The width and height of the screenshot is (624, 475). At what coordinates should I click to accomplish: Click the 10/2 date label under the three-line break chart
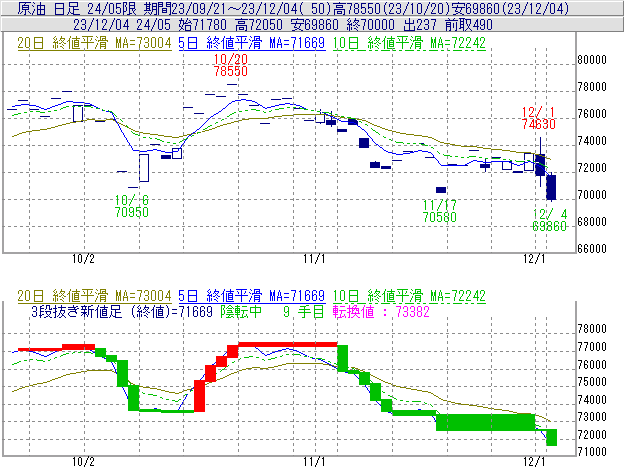tap(83, 462)
